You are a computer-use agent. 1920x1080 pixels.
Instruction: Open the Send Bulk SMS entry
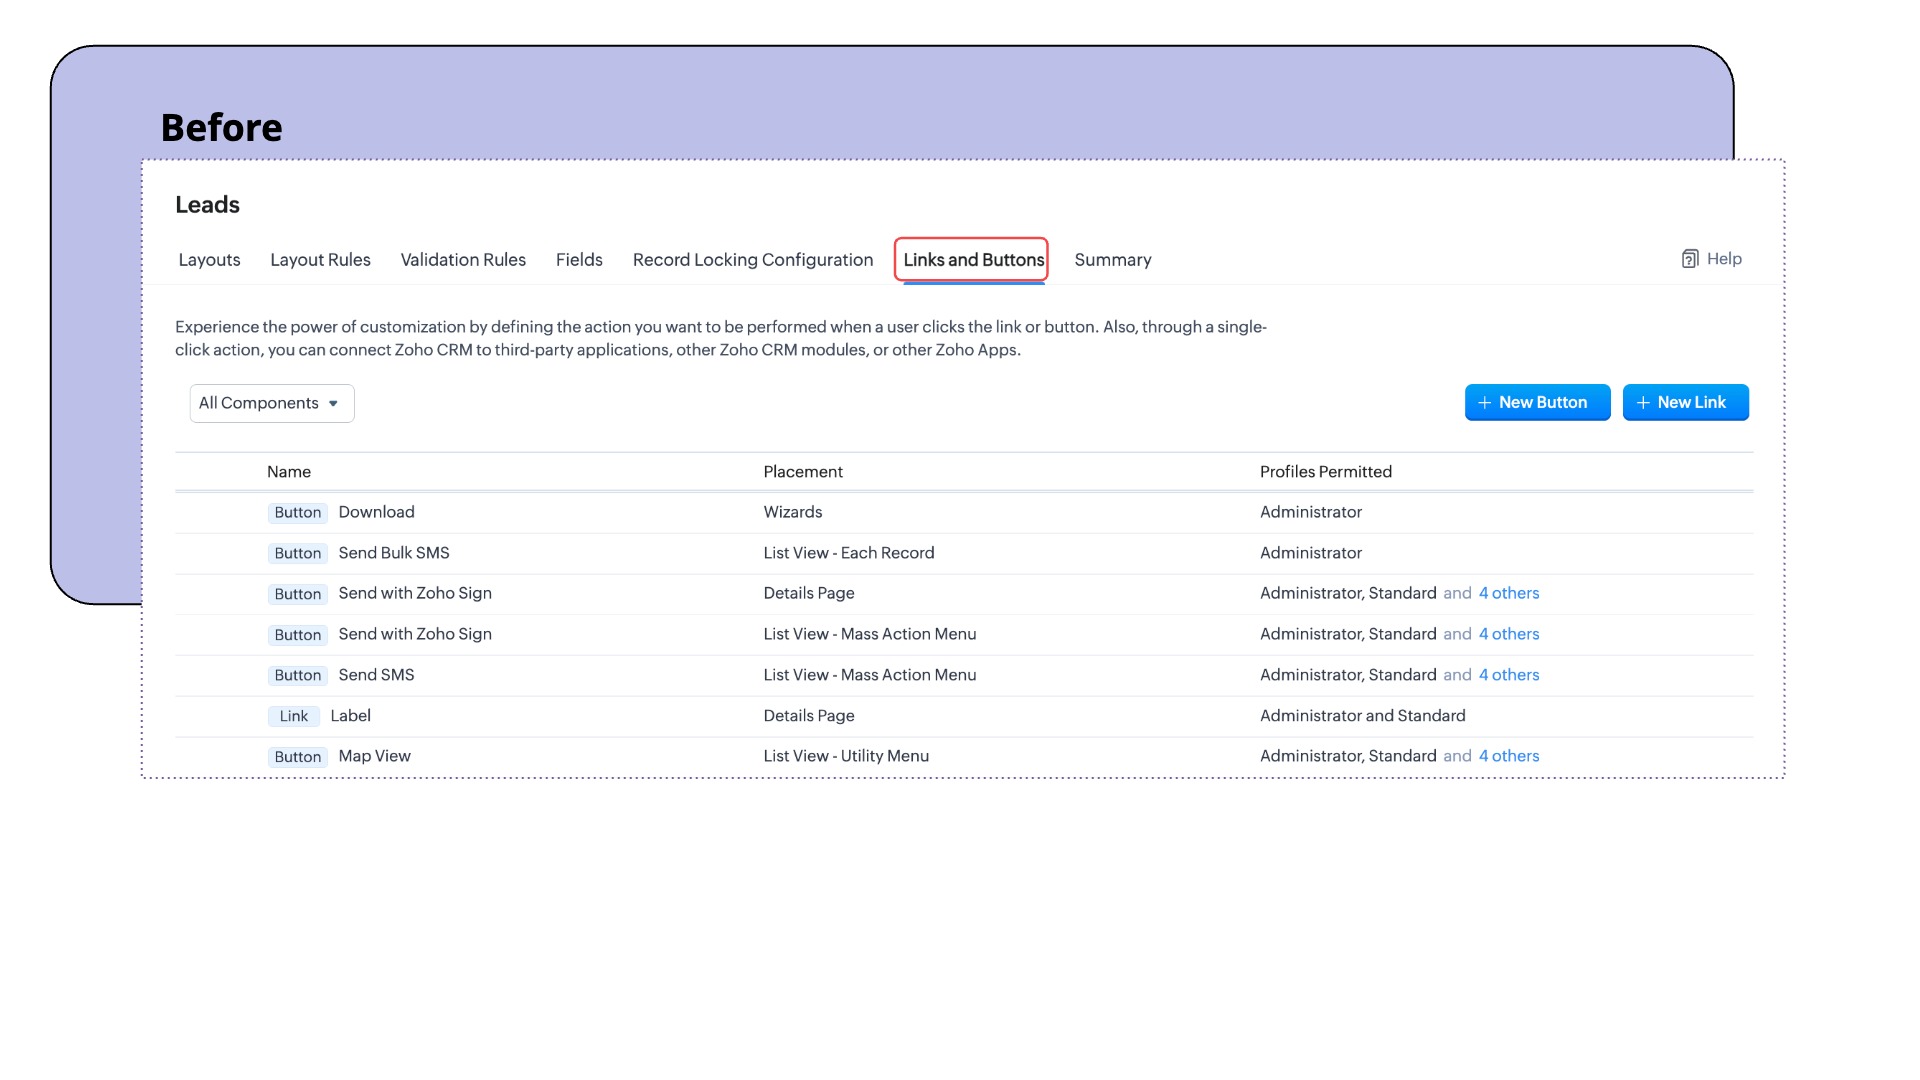pos(394,553)
